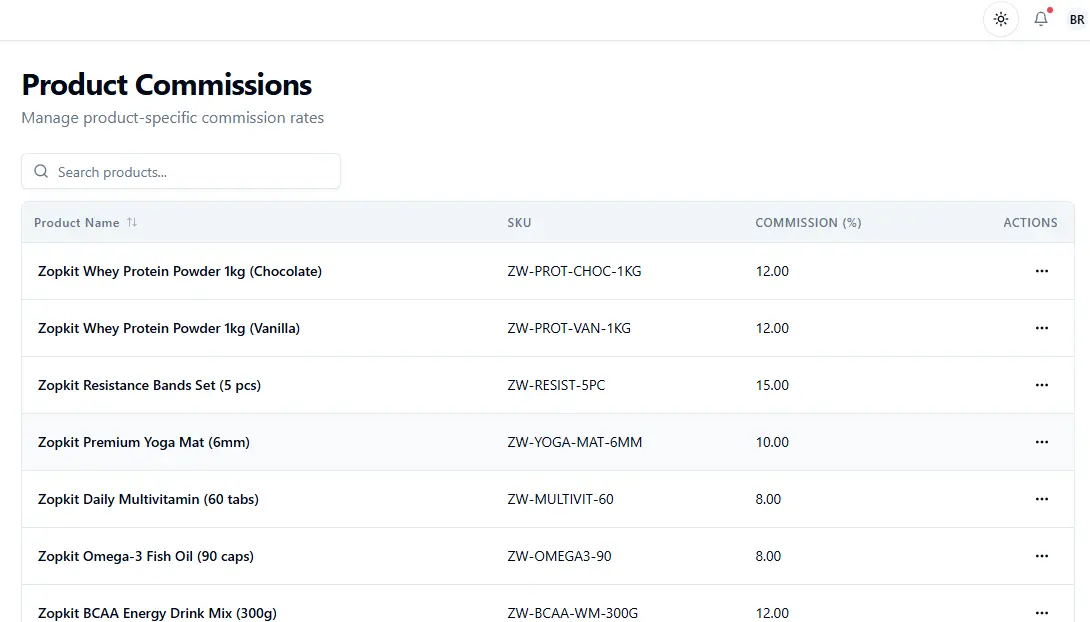Click SKU ZW-MULTIVIT-60

pyautogui.click(x=560, y=499)
